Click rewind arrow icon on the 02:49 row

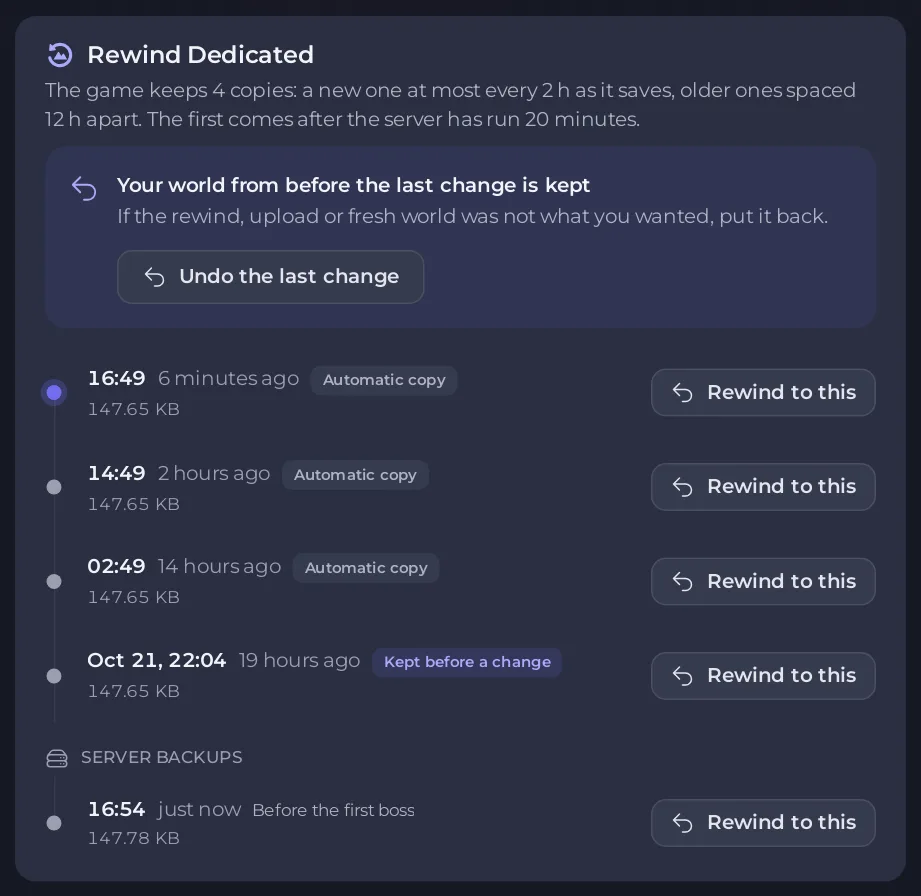(x=683, y=582)
